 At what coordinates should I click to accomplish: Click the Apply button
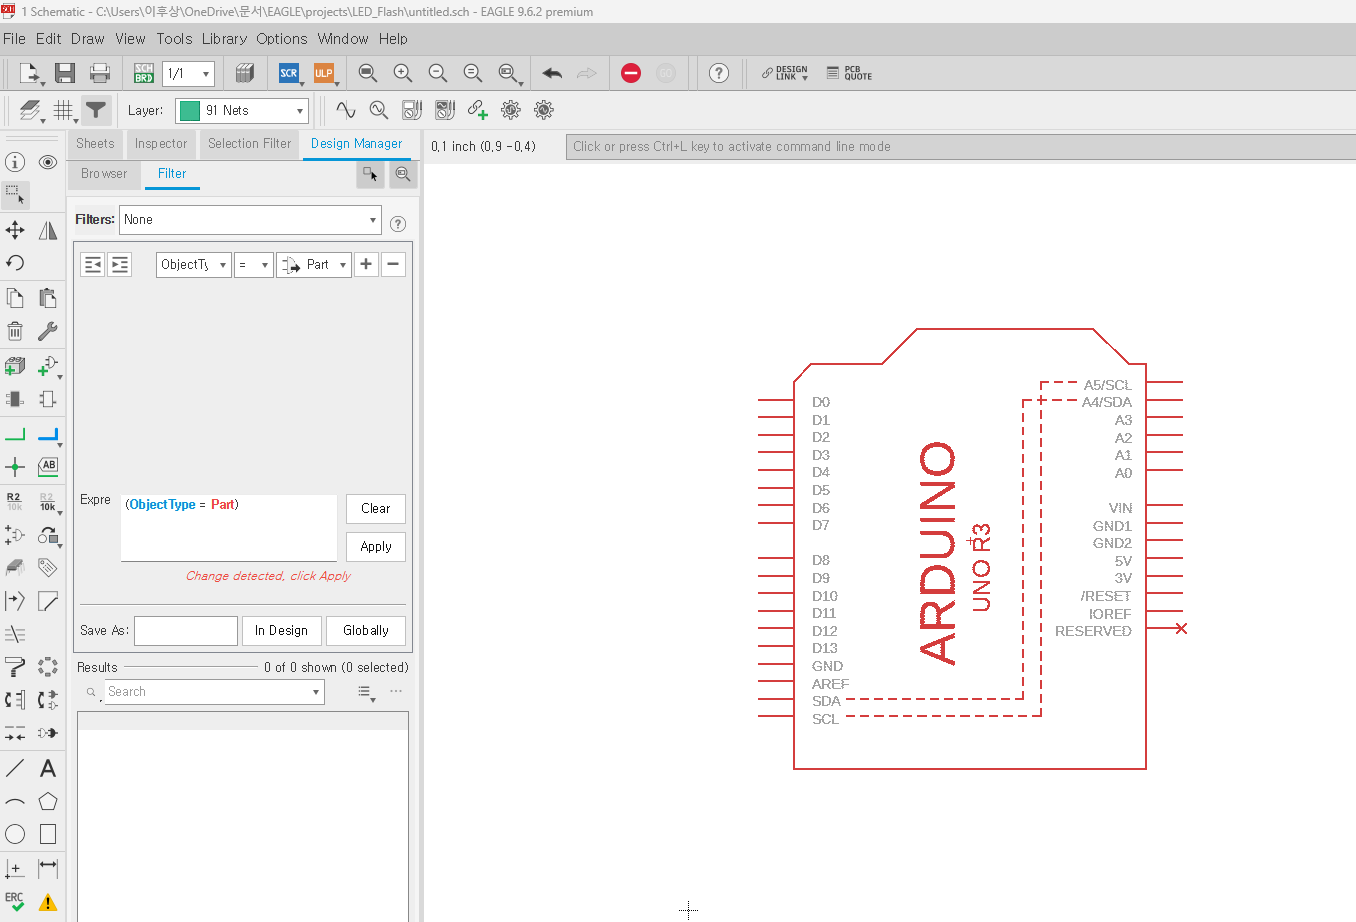click(376, 547)
